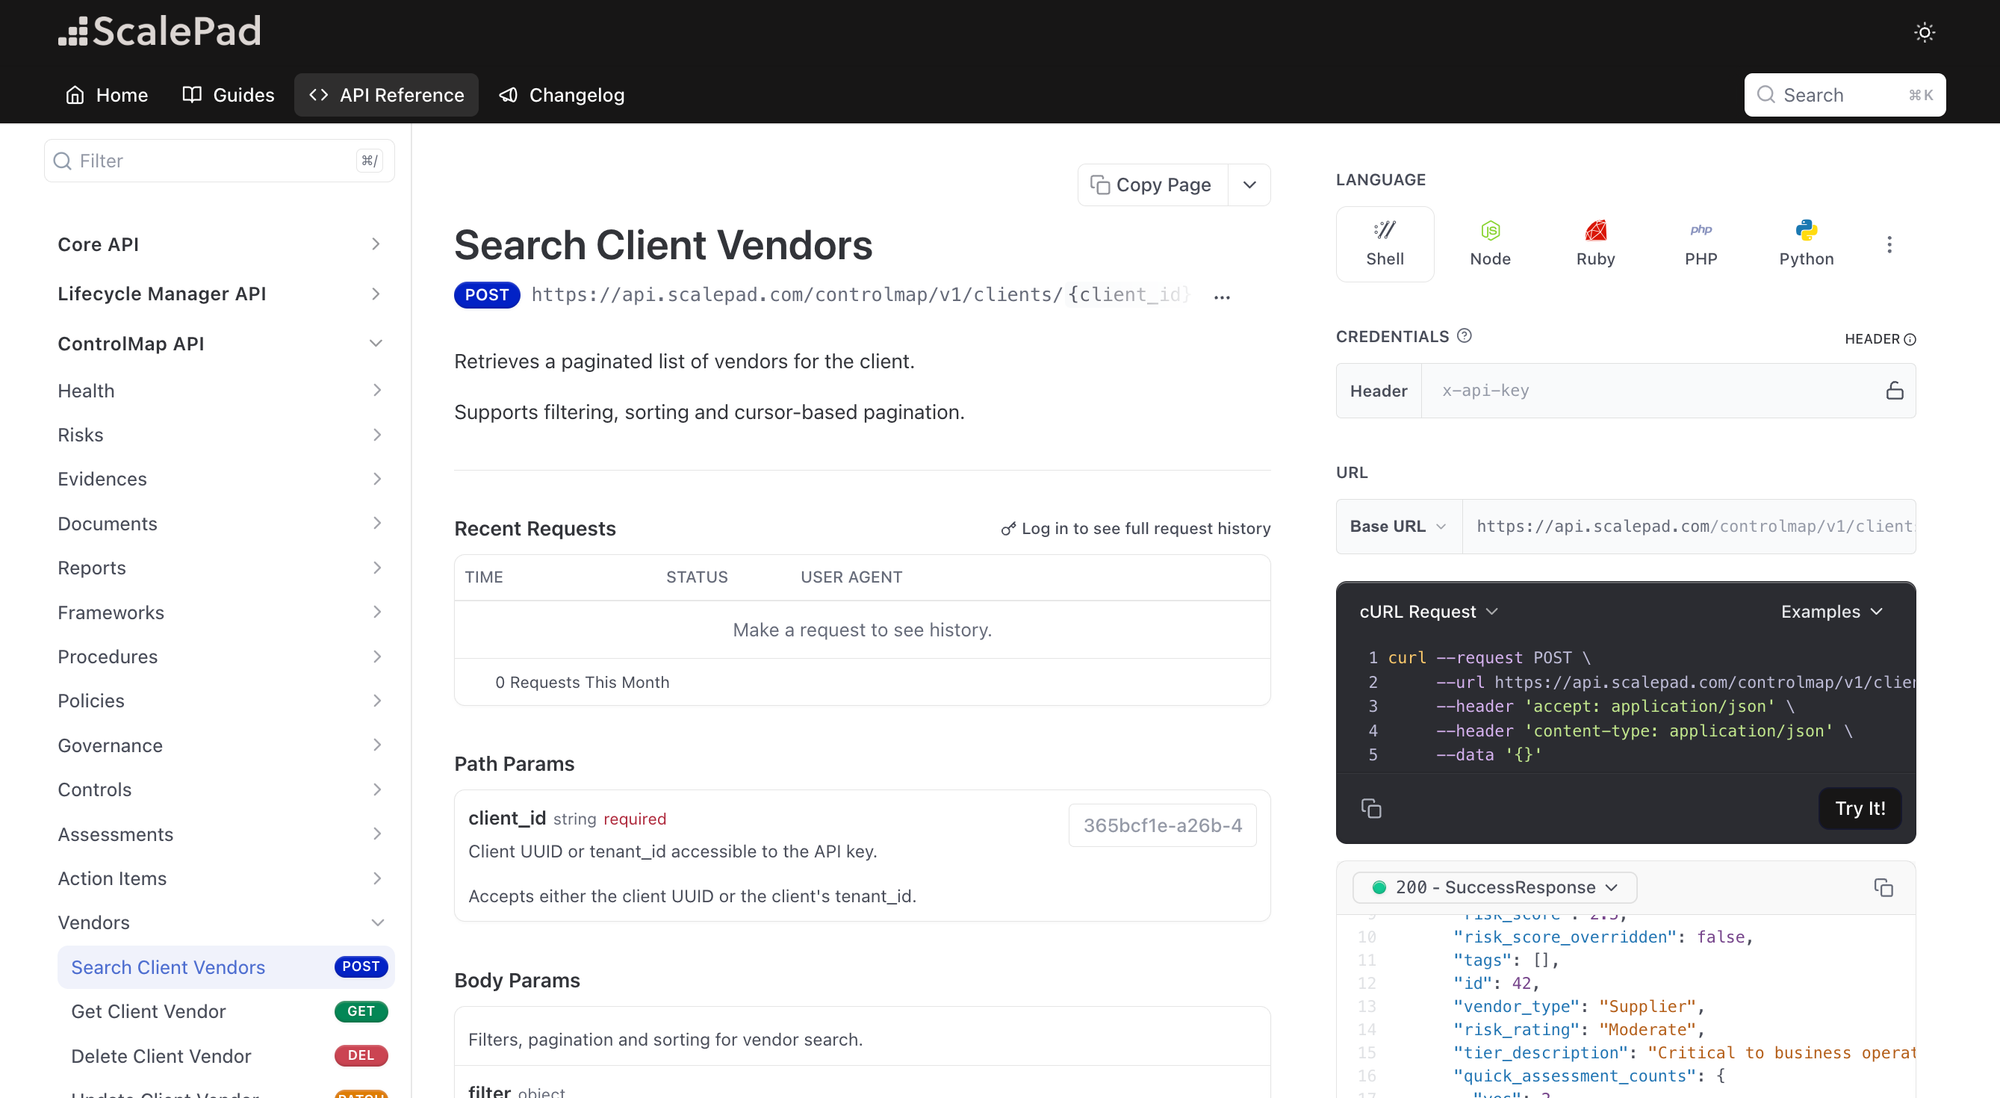Expand the Risks sidebar group

220,435
